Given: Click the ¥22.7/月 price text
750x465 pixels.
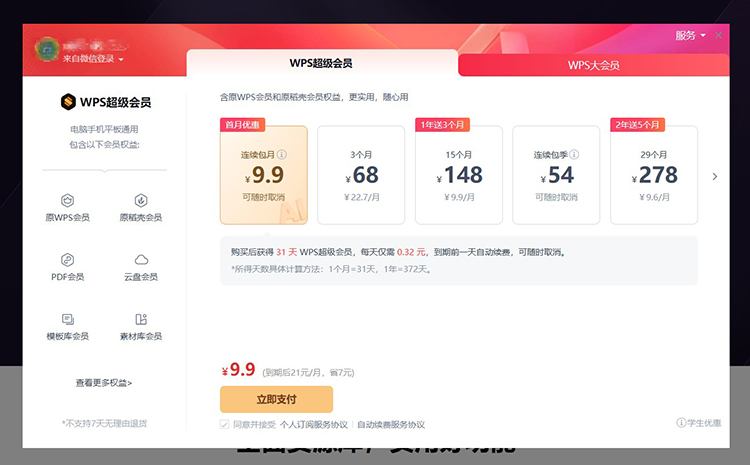Looking at the screenshot, I should (x=362, y=197).
